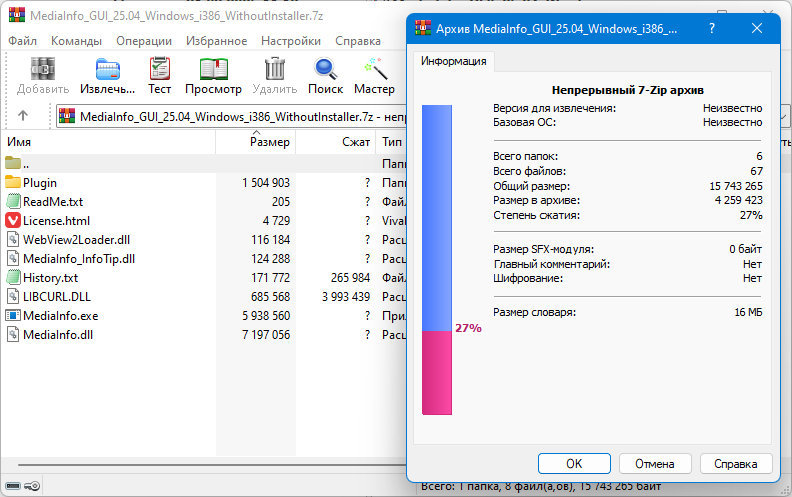Select MediaInfo.exe file name
The width and height of the screenshot is (792, 497).
pyautogui.click(x=61, y=316)
